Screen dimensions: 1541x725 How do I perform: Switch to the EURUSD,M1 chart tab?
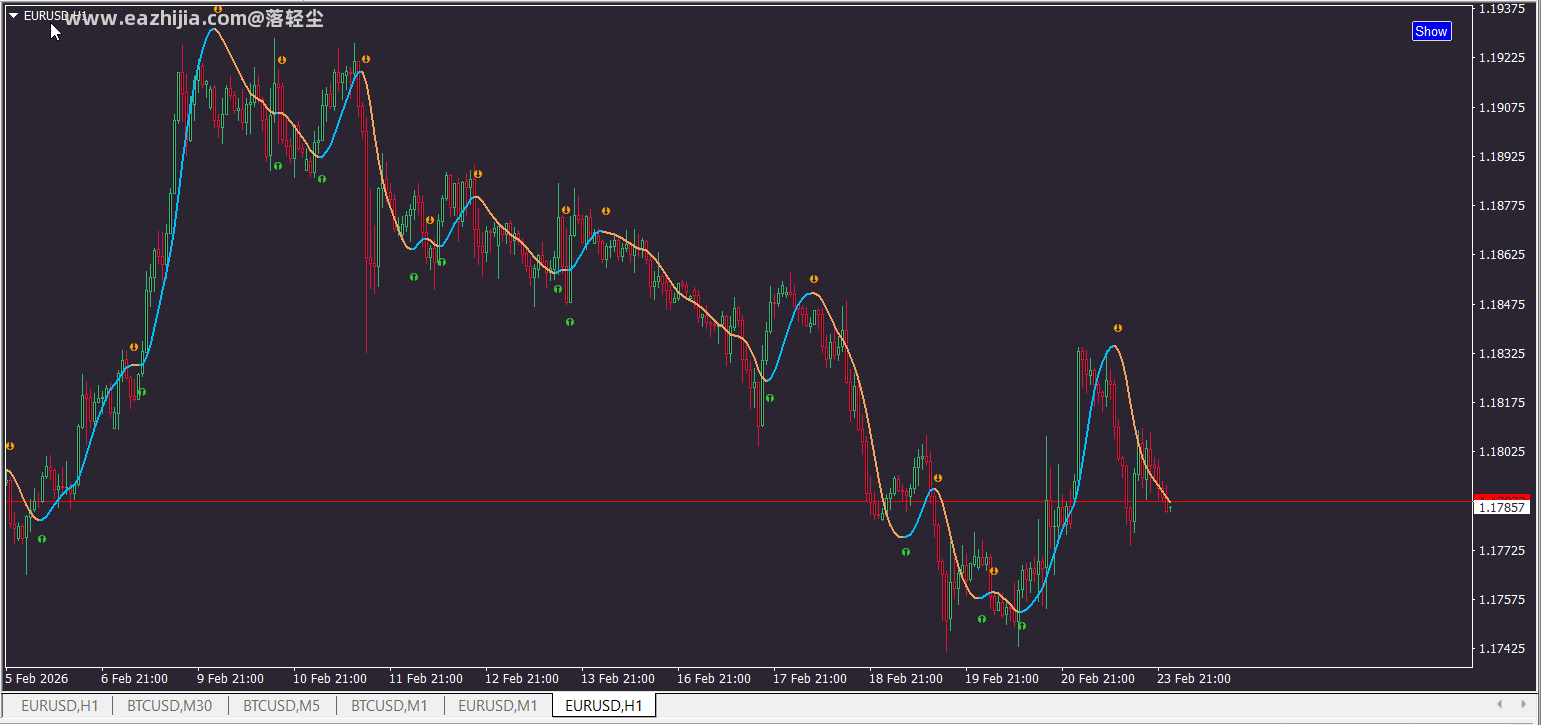(498, 706)
